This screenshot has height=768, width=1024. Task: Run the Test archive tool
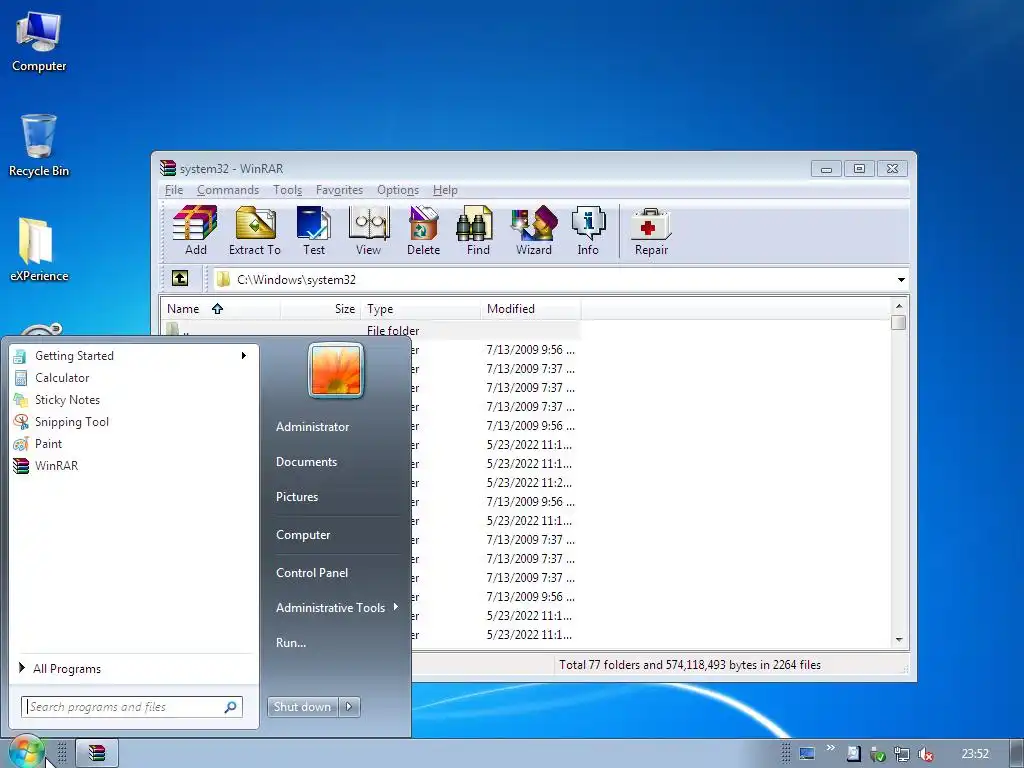[x=313, y=231]
